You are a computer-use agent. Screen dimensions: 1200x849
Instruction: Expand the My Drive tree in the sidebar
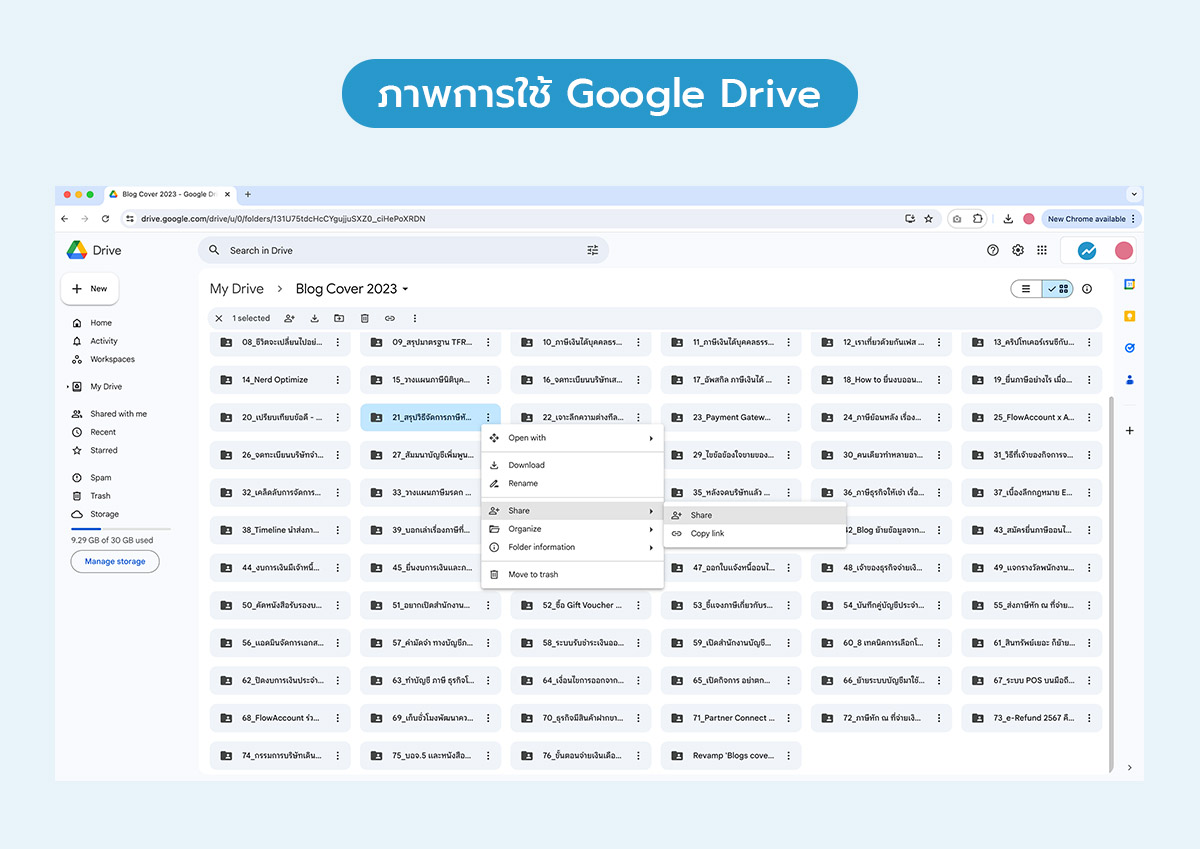click(68, 387)
